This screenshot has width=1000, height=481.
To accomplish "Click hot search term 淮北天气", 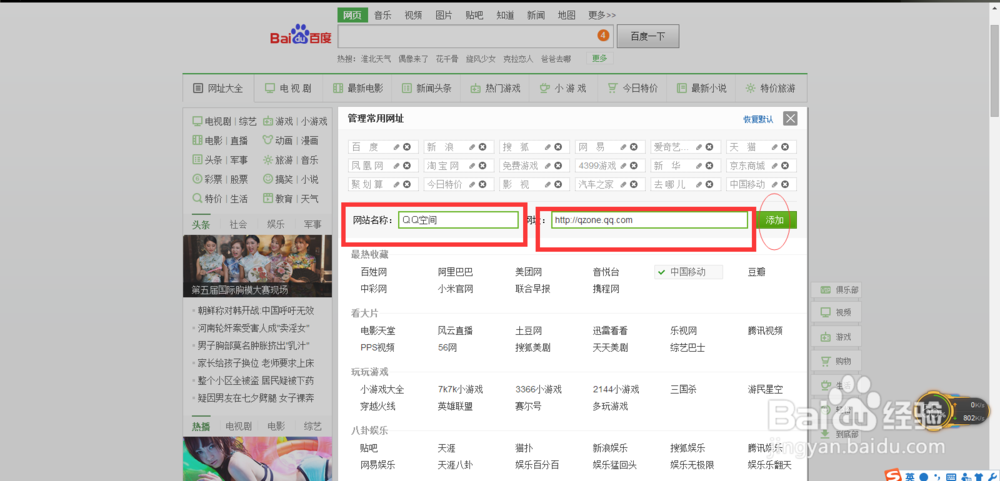I will coord(376,58).
